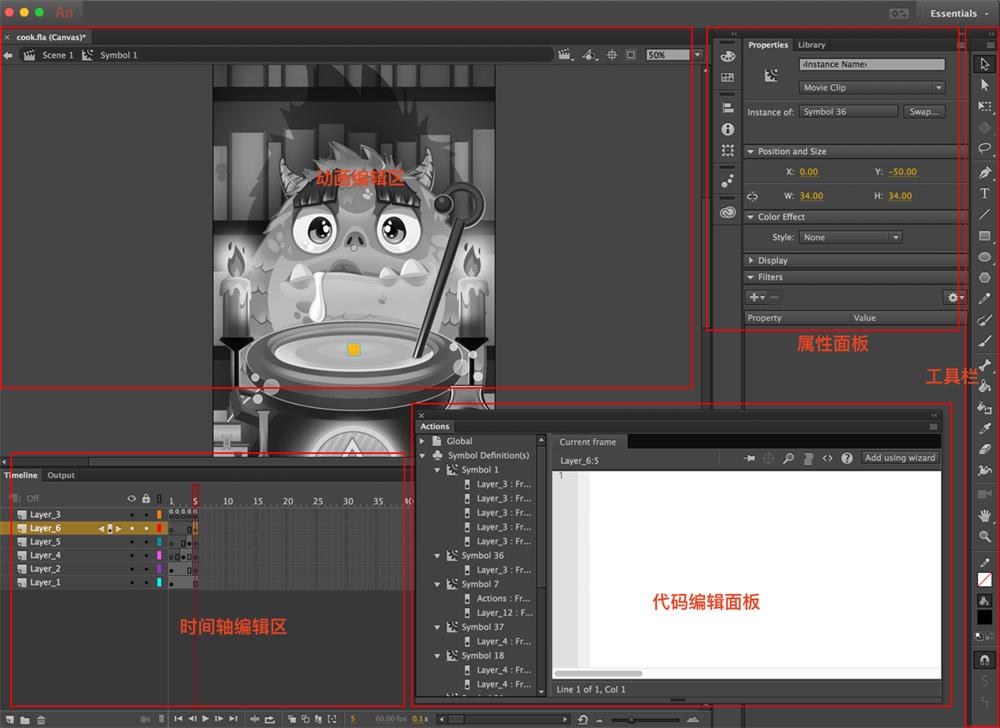Image resolution: width=1000 pixels, height=728 pixels.
Task: Select the Text tool in toolbar
Action: point(984,193)
